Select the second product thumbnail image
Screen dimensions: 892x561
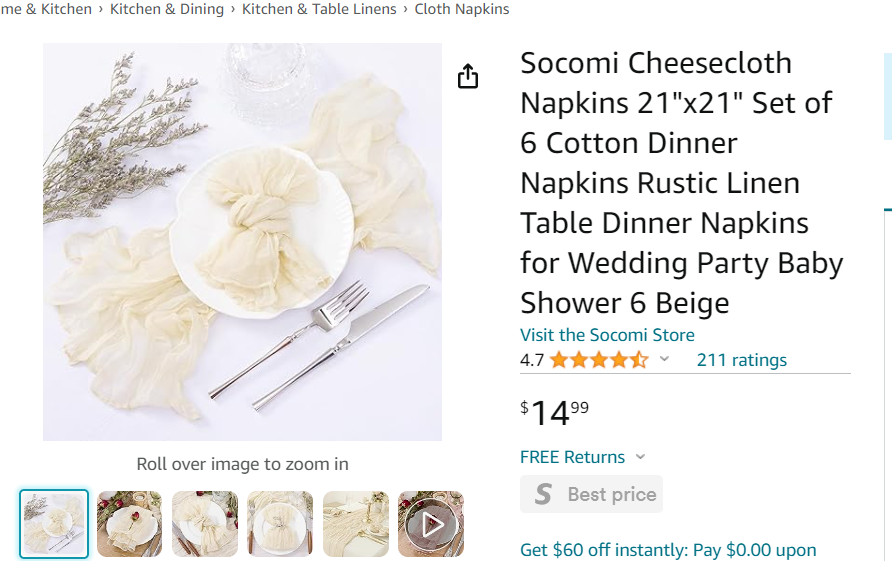(x=129, y=524)
